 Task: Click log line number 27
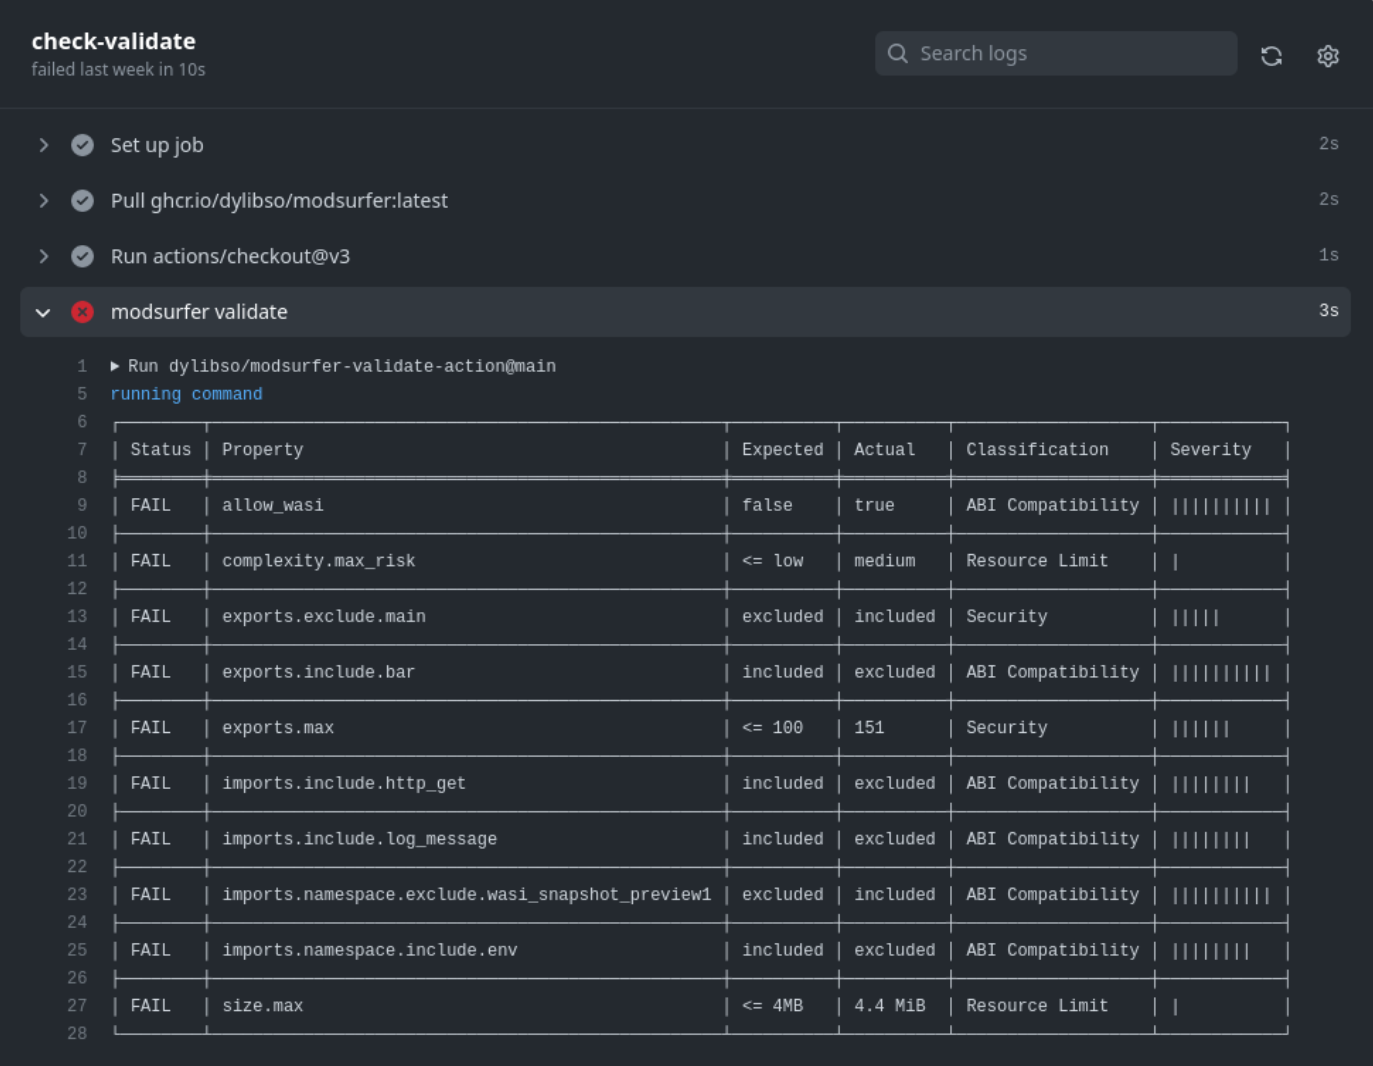coord(77,1005)
